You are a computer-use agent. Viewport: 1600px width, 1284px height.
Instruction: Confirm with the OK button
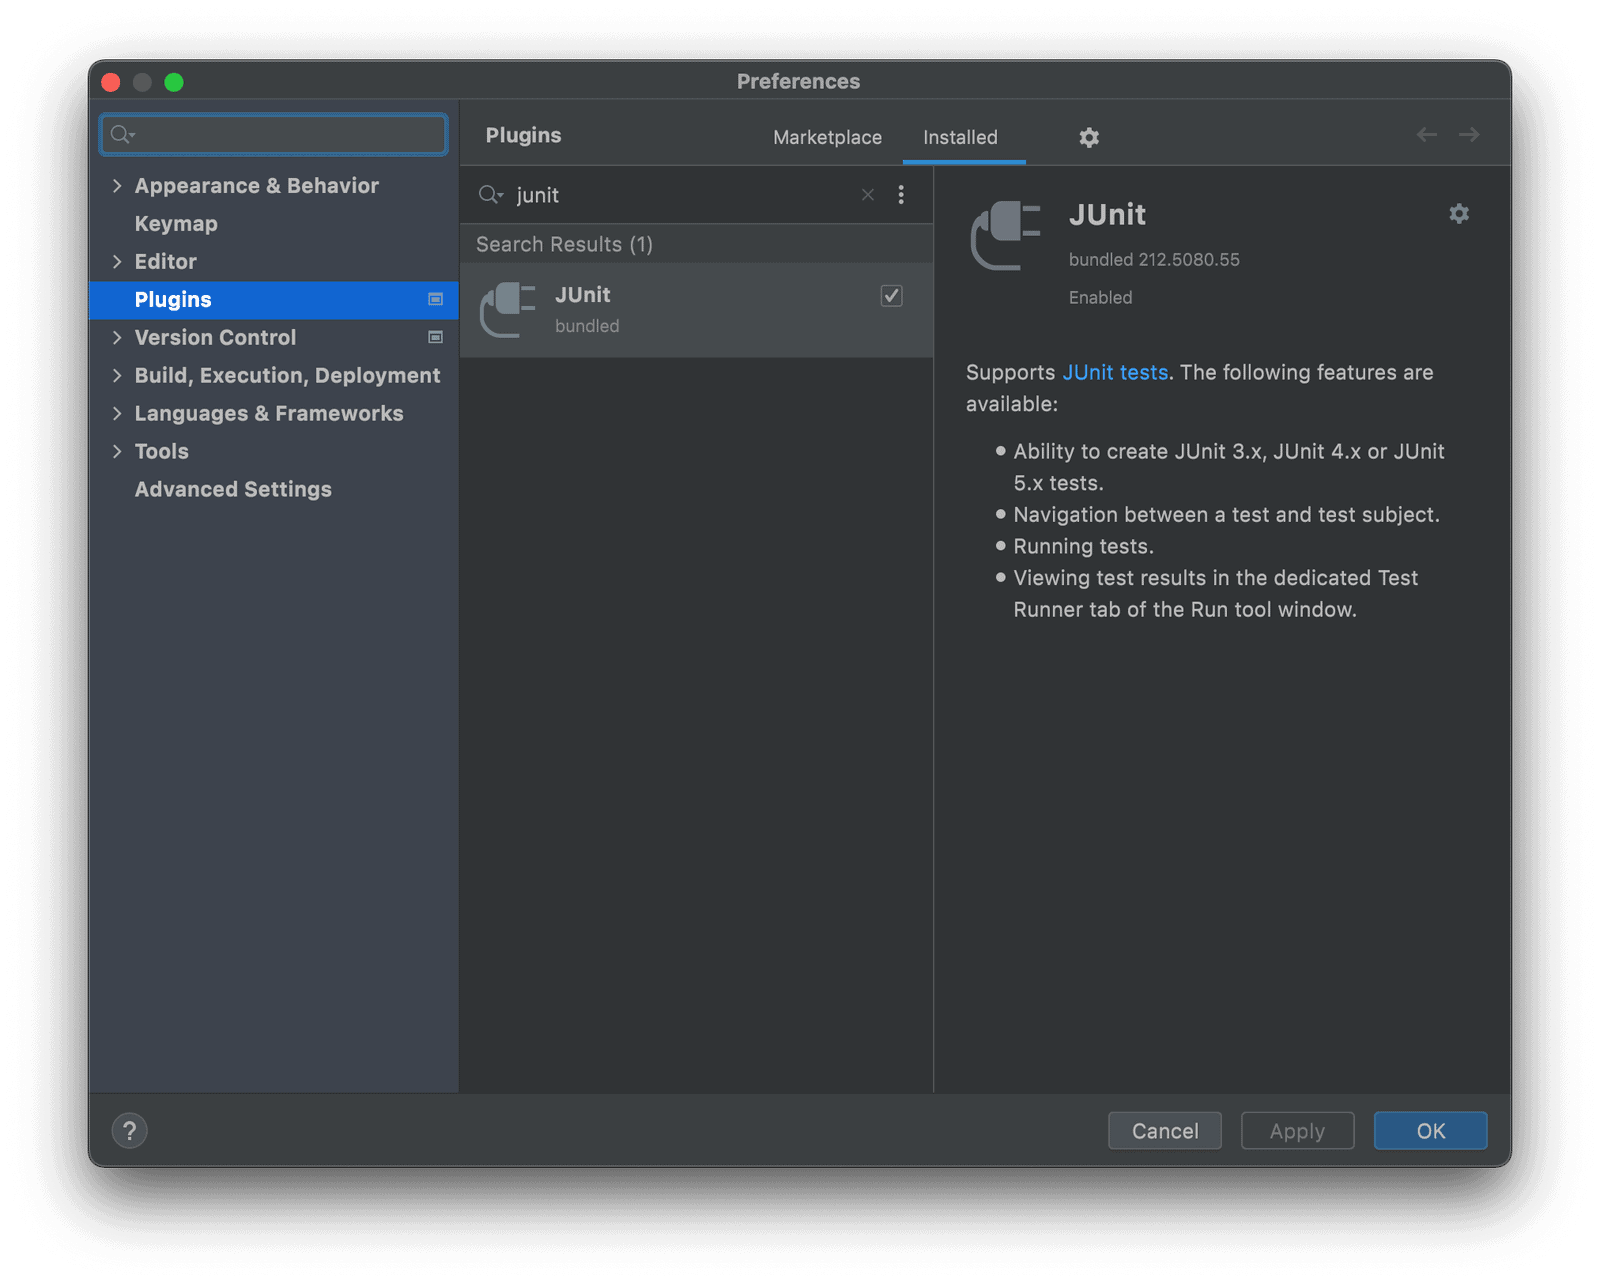coord(1431,1131)
